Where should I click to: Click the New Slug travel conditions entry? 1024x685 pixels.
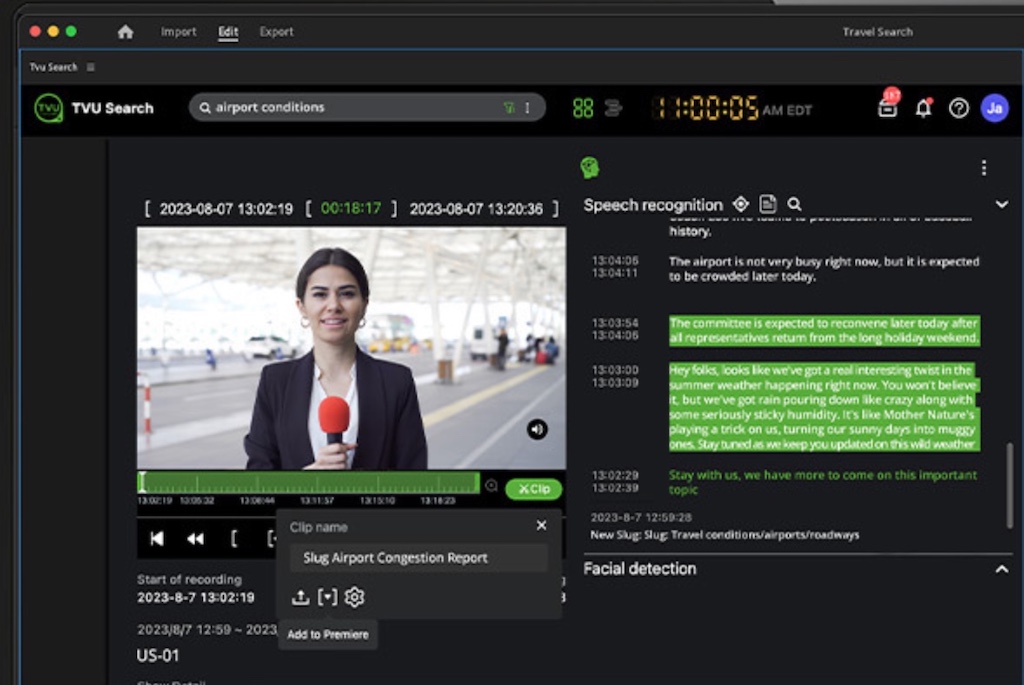(x=724, y=535)
